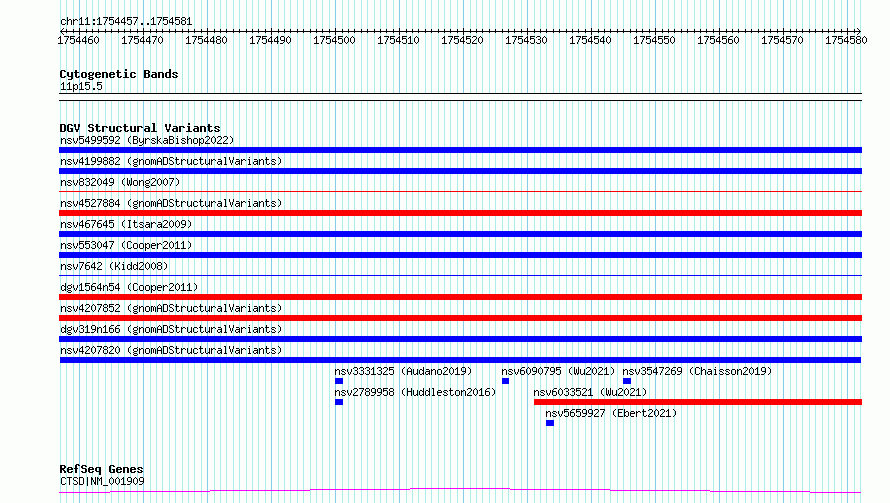Open variant nsv3547269 (Chaisson2019) label
Viewport: 890px width, 503px height.
click(697, 371)
